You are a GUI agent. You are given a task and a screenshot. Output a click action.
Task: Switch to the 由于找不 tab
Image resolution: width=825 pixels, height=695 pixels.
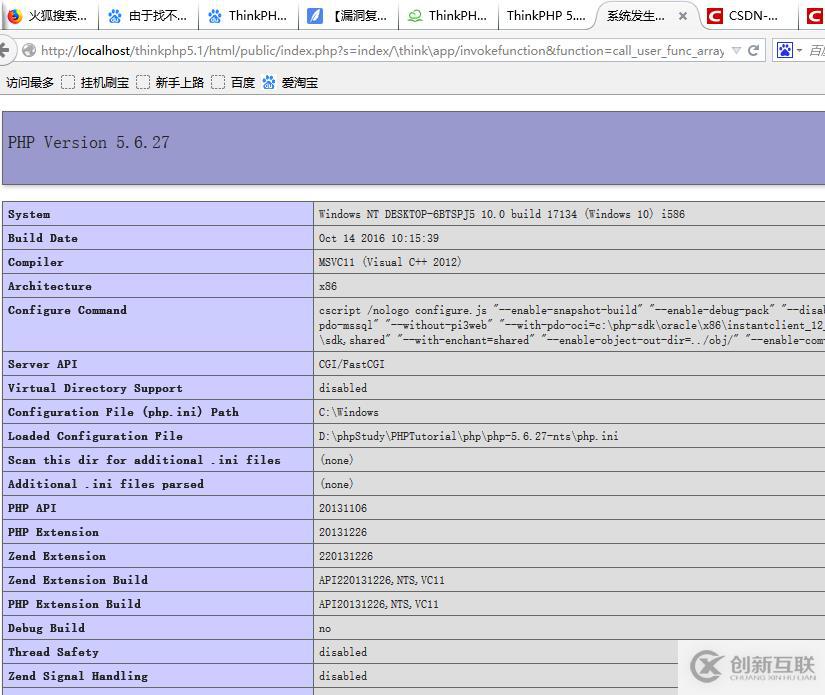[148, 16]
